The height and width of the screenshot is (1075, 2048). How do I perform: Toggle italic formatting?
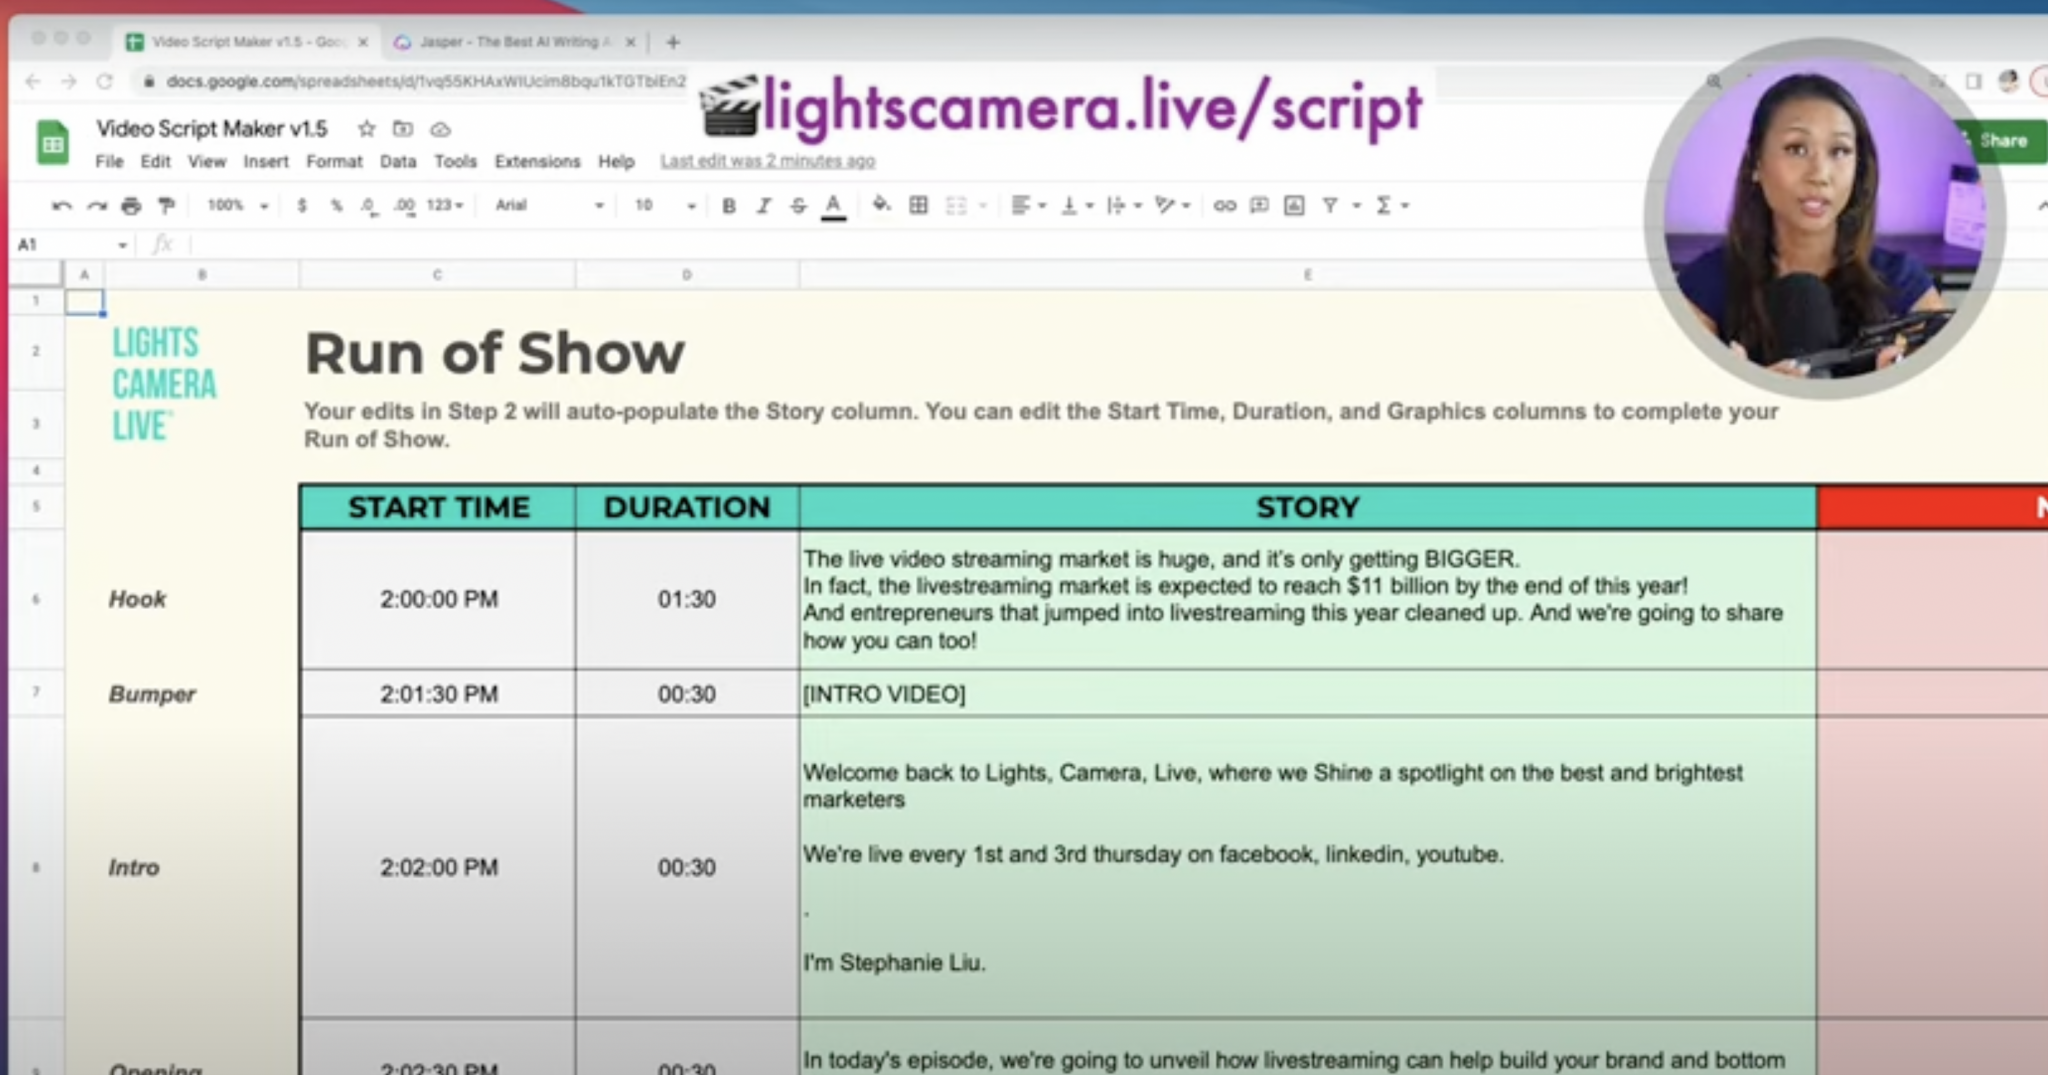point(763,205)
